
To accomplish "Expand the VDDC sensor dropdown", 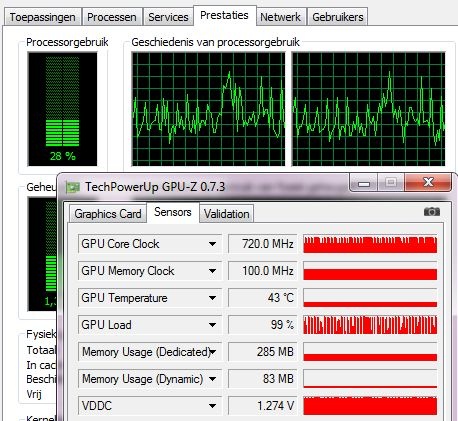I will tap(212, 406).
